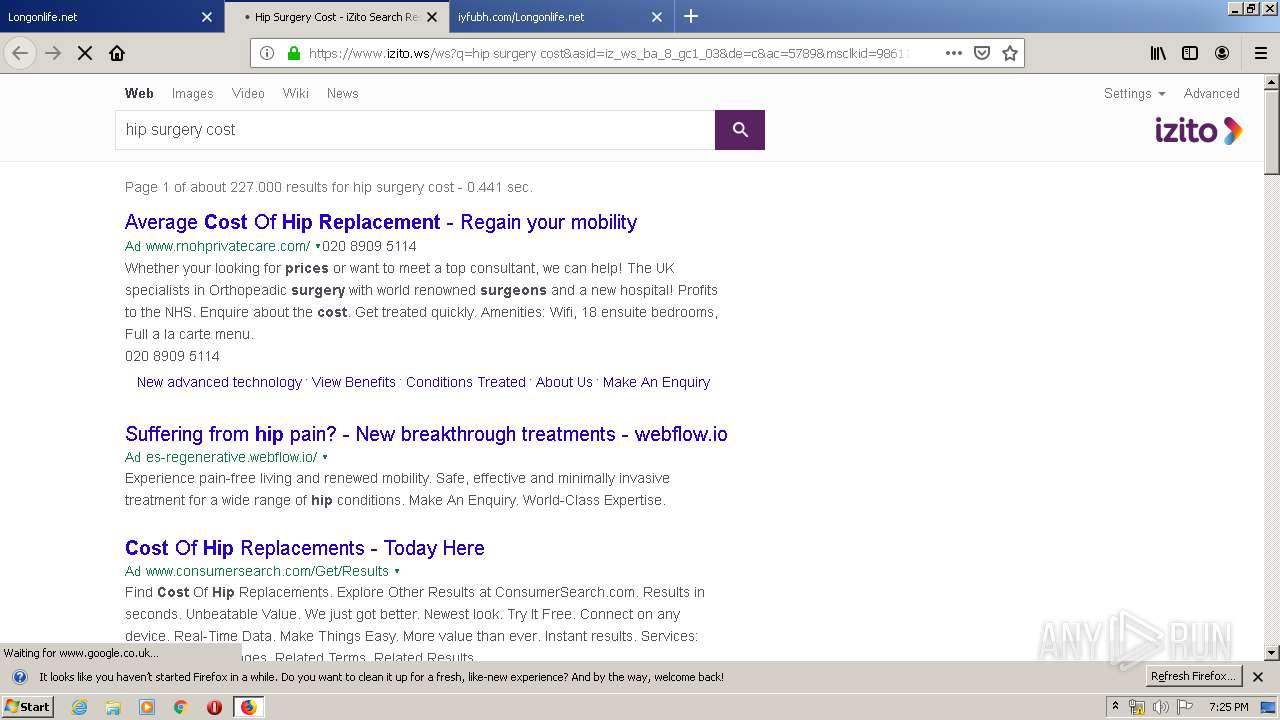Viewport: 1280px width, 720px height.
Task: Click the forward navigation arrow
Action: (x=53, y=53)
